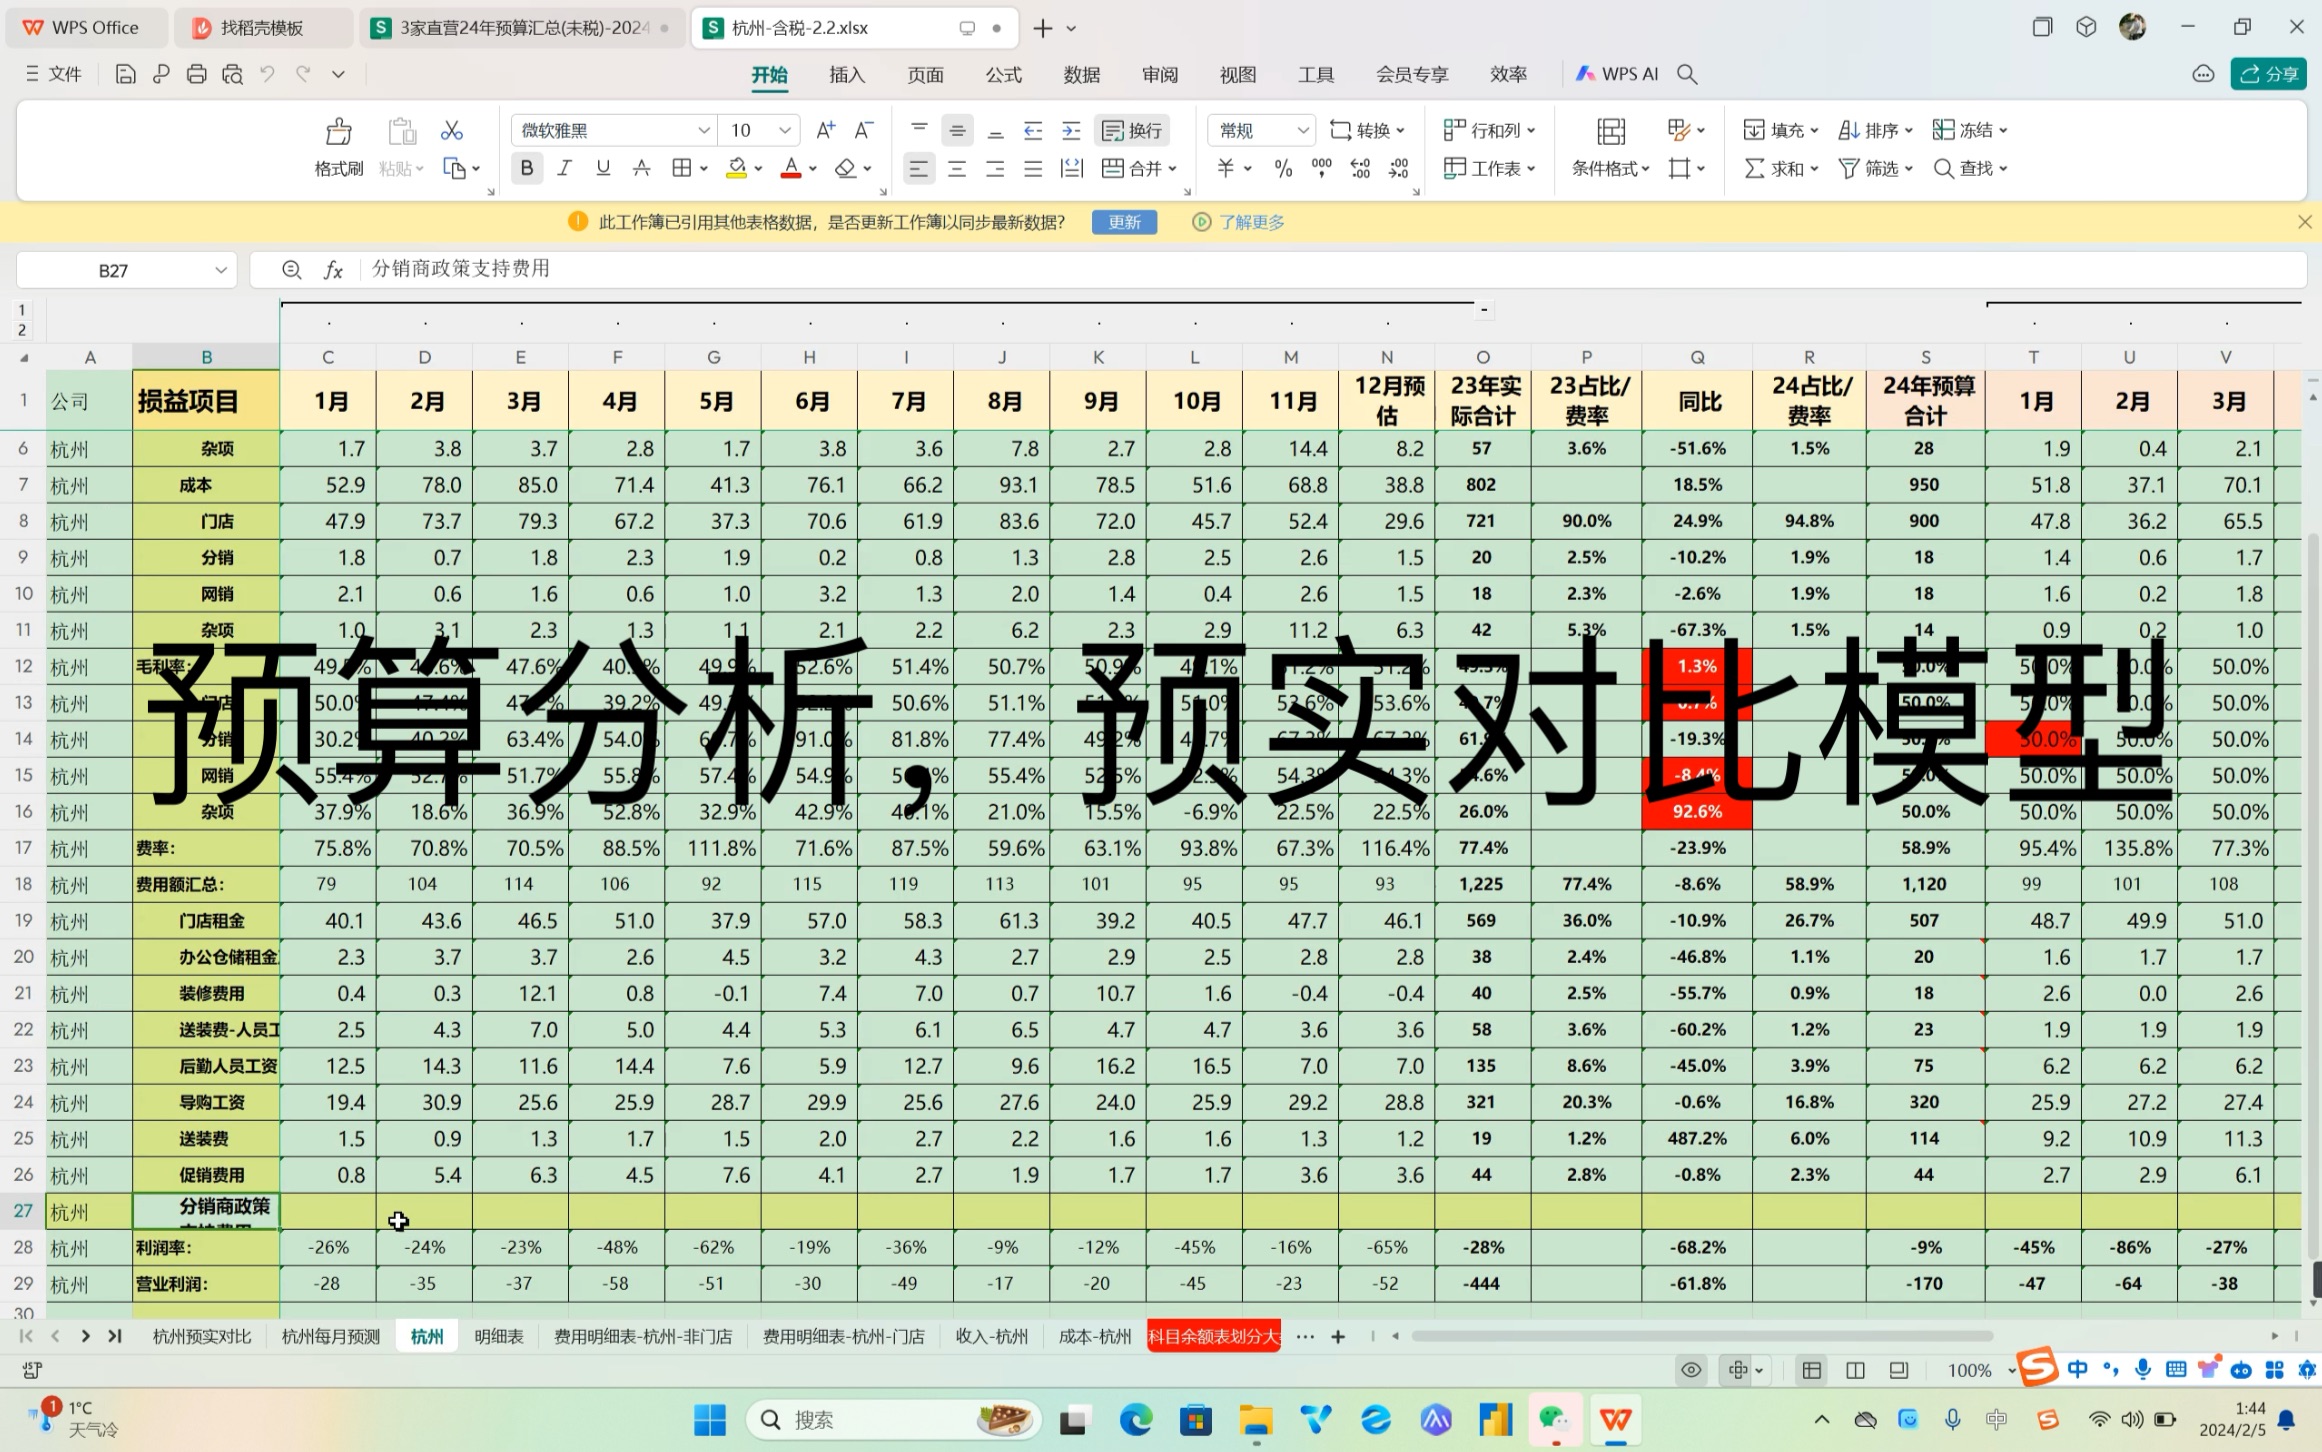2322x1452 pixels.
Task: Toggle bold formatting
Action: click(527, 169)
